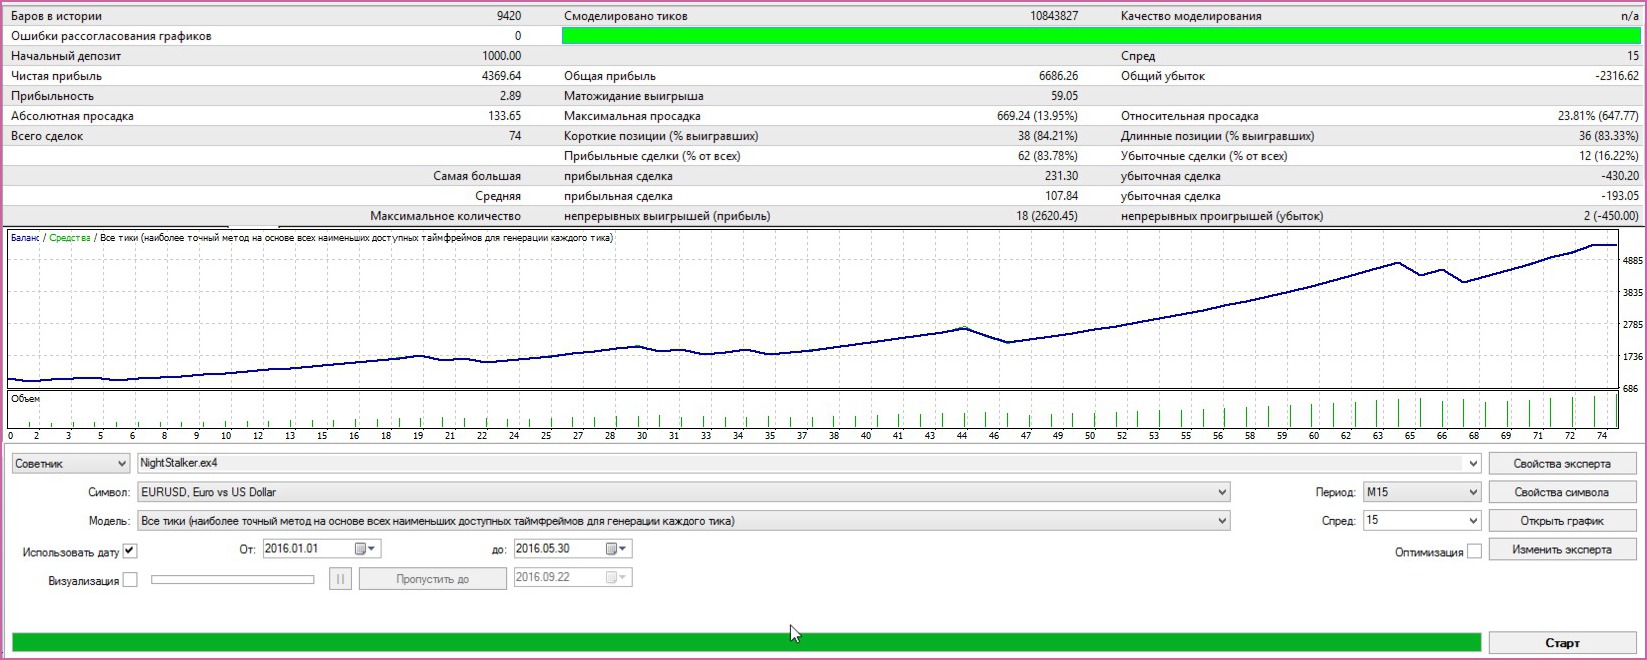
Task: Click the Пропустить до button
Action: click(432, 579)
